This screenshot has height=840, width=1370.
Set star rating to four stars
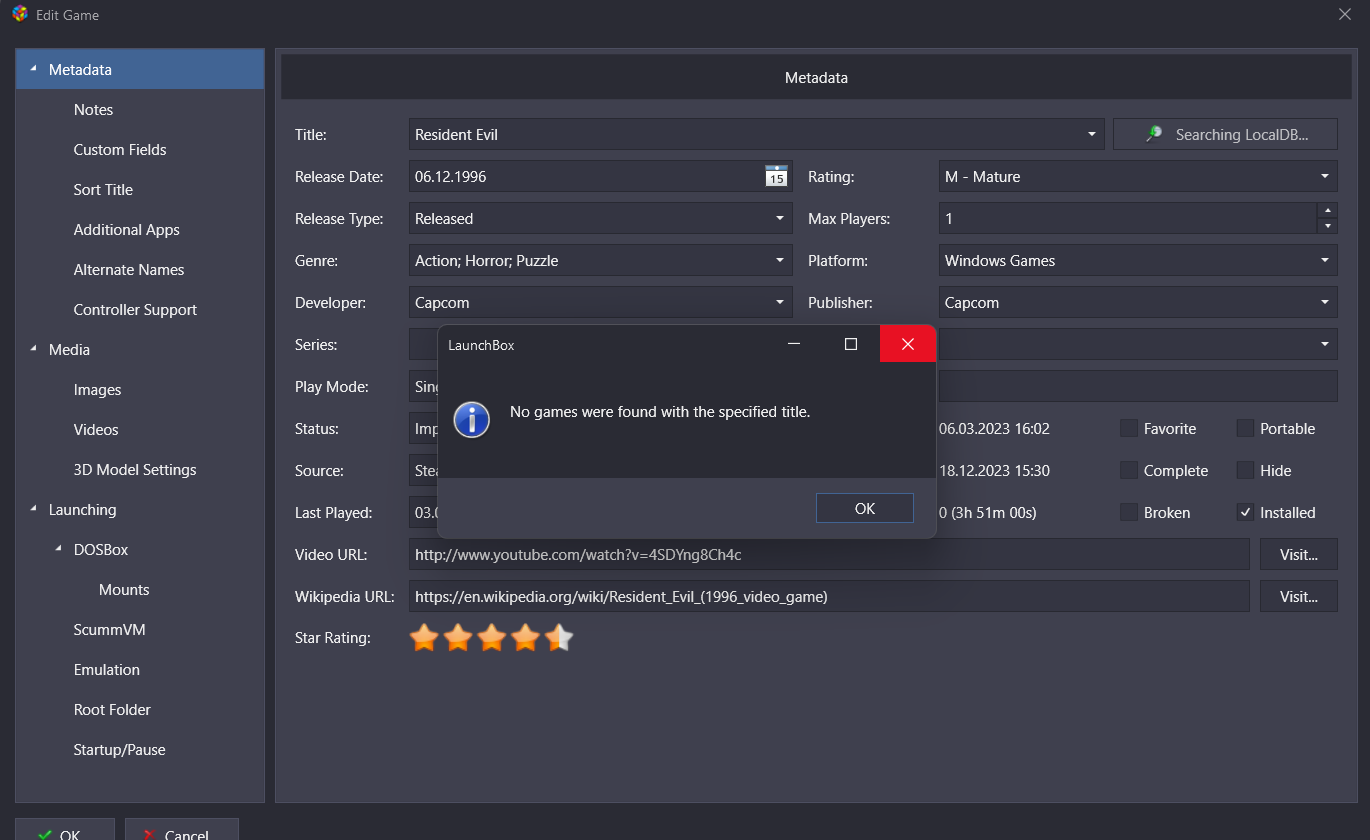[x=526, y=638]
